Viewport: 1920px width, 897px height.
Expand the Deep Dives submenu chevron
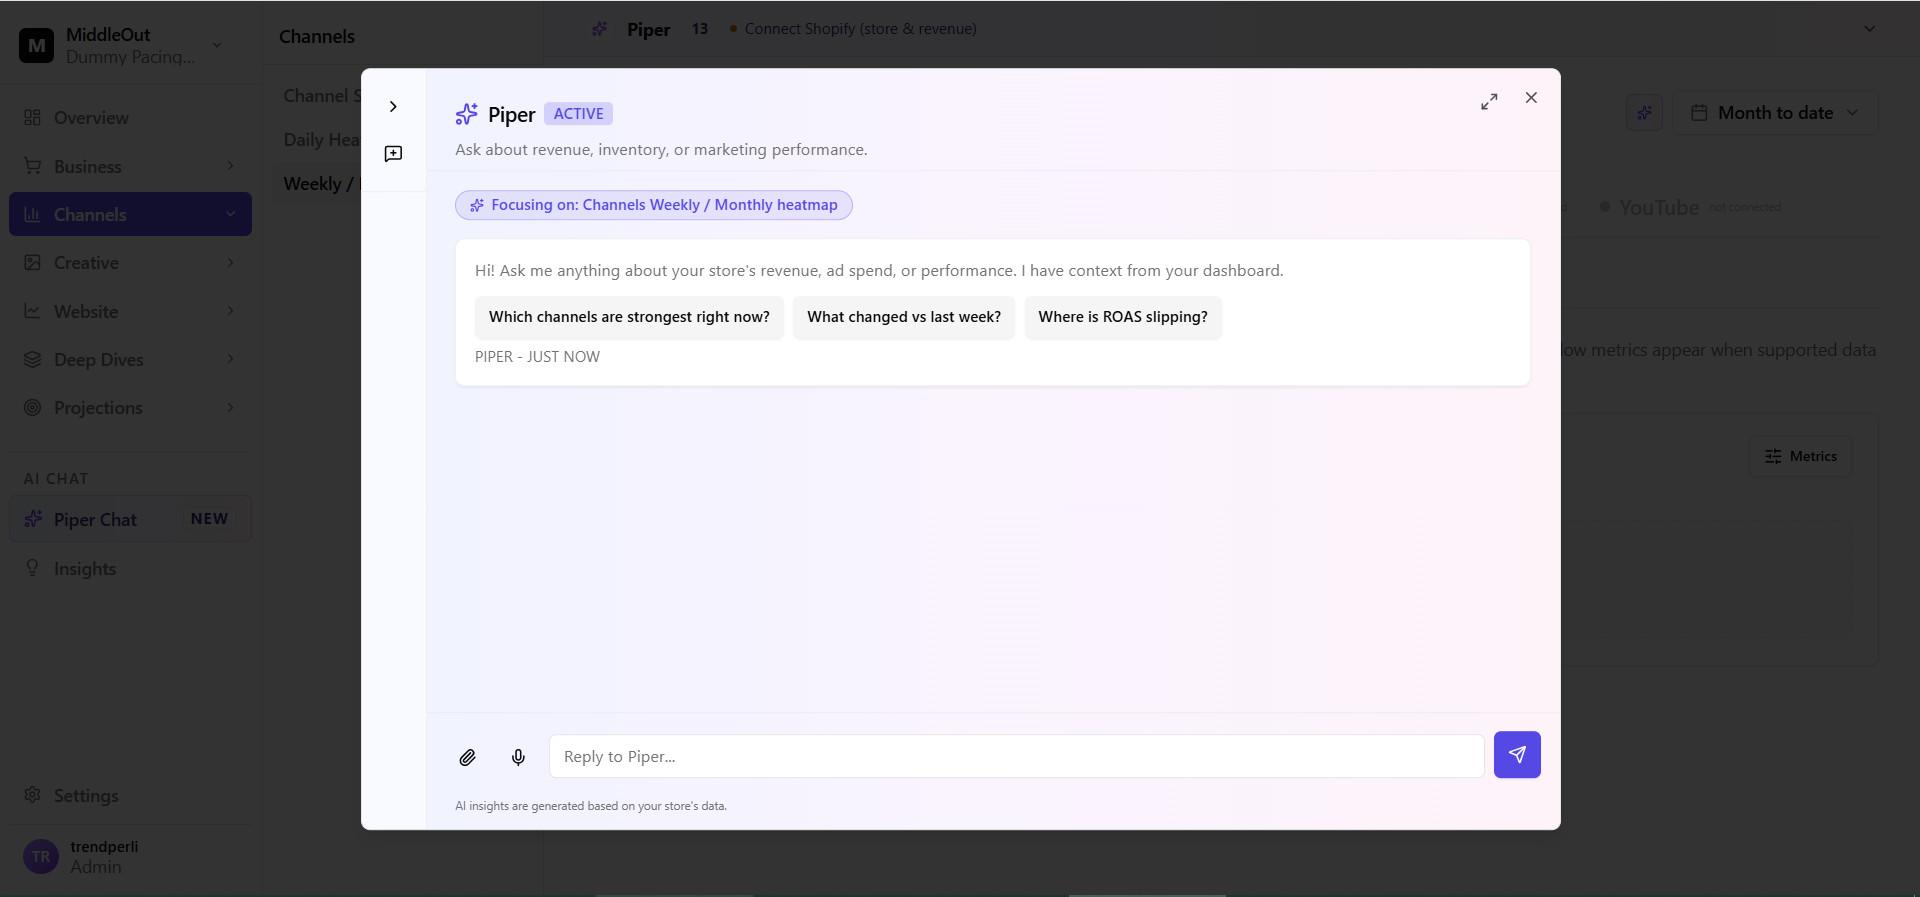pos(230,359)
